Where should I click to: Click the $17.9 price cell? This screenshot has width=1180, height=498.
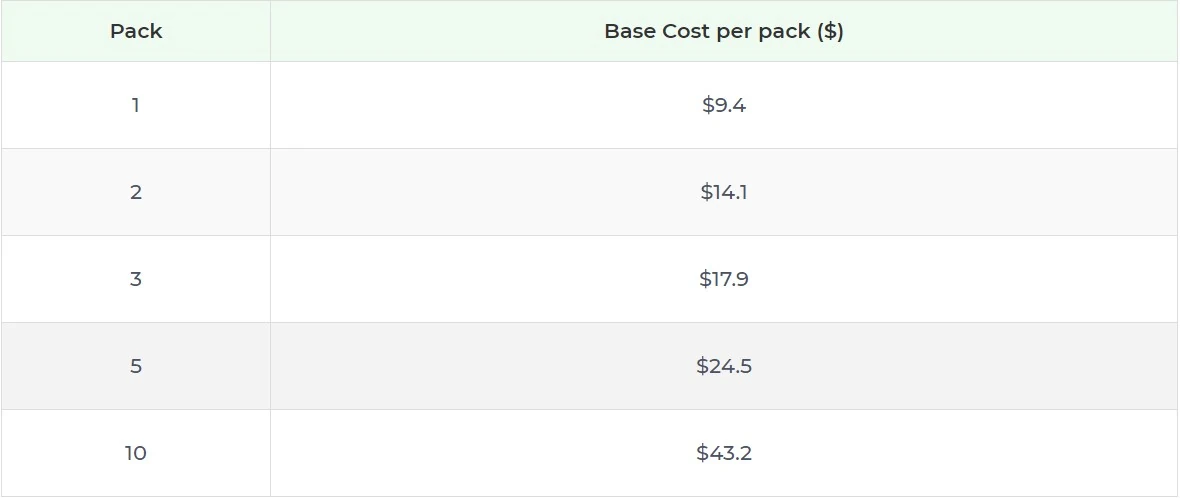(x=723, y=279)
